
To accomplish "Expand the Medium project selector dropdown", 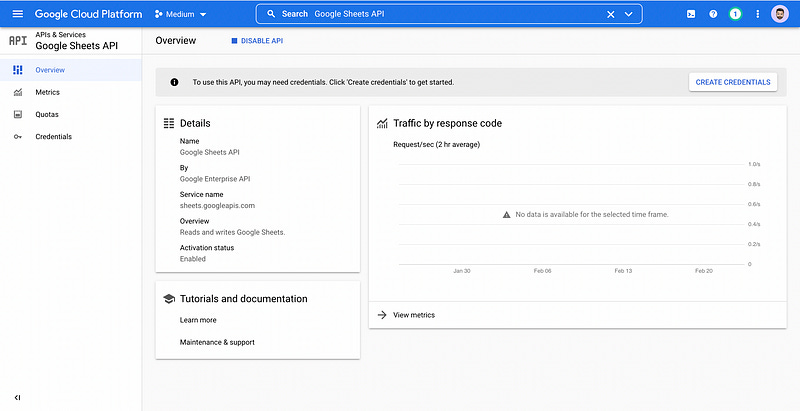I will tap(181, 15).
